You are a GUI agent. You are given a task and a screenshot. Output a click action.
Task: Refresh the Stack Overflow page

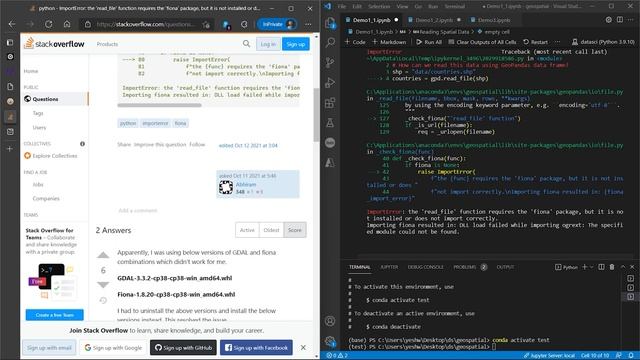(x=49, y=24)
